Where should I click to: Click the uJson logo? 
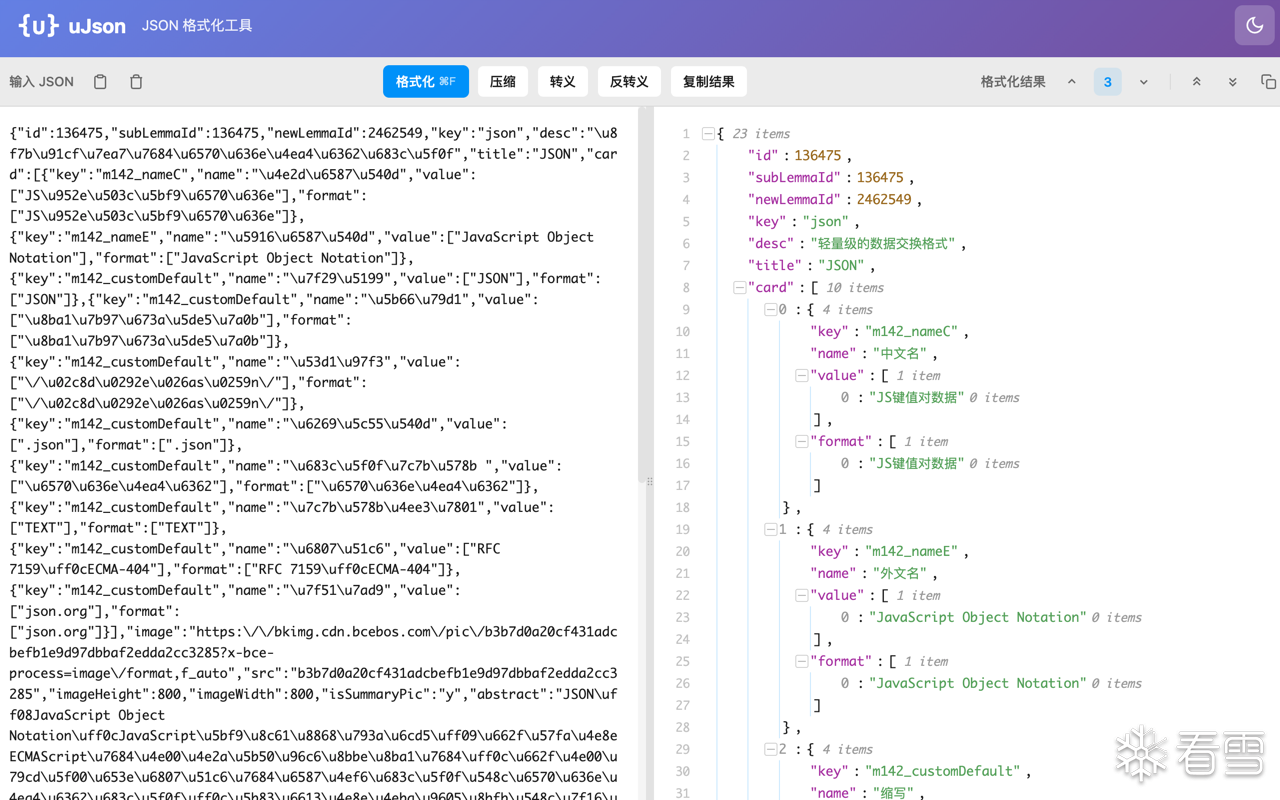click(72, 26)
